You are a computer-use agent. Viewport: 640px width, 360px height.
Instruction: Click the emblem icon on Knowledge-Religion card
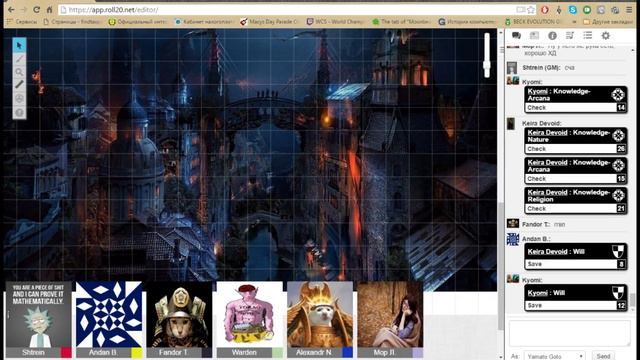coord(618,196)
